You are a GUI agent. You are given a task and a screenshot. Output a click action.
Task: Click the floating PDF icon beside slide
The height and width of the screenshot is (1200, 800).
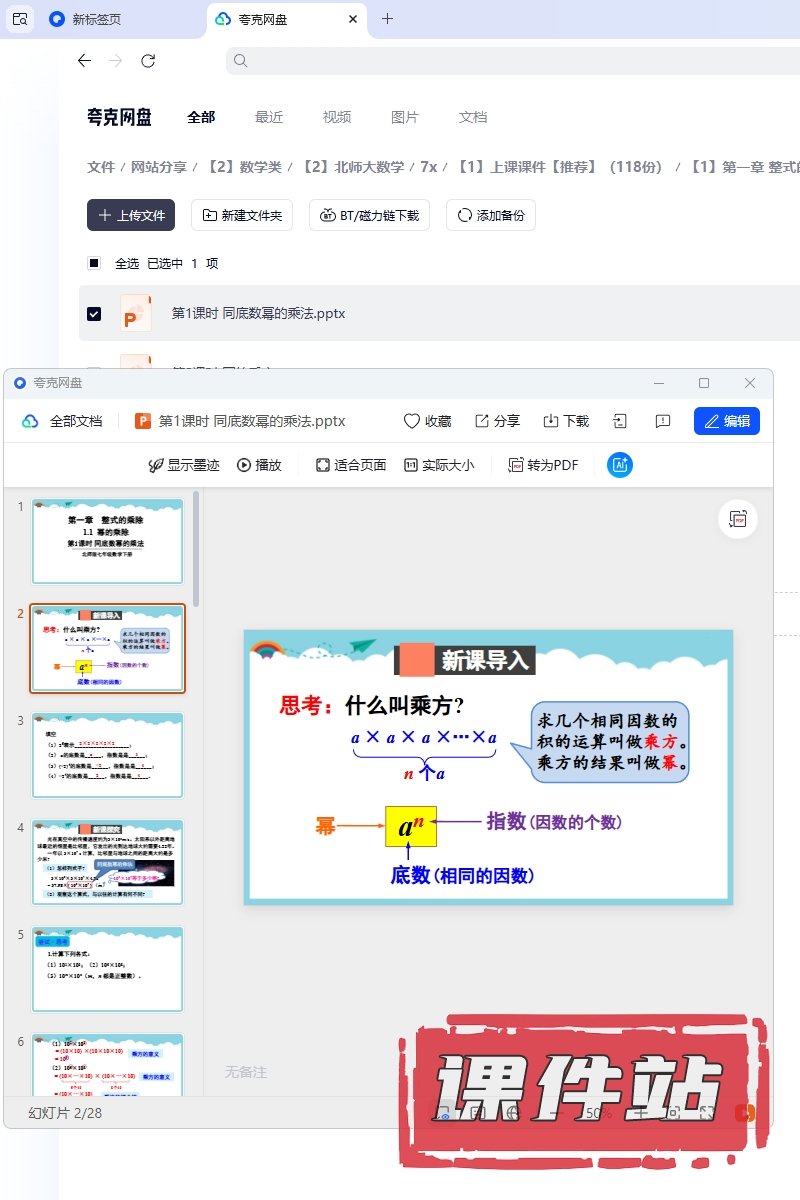pos(738,519)
